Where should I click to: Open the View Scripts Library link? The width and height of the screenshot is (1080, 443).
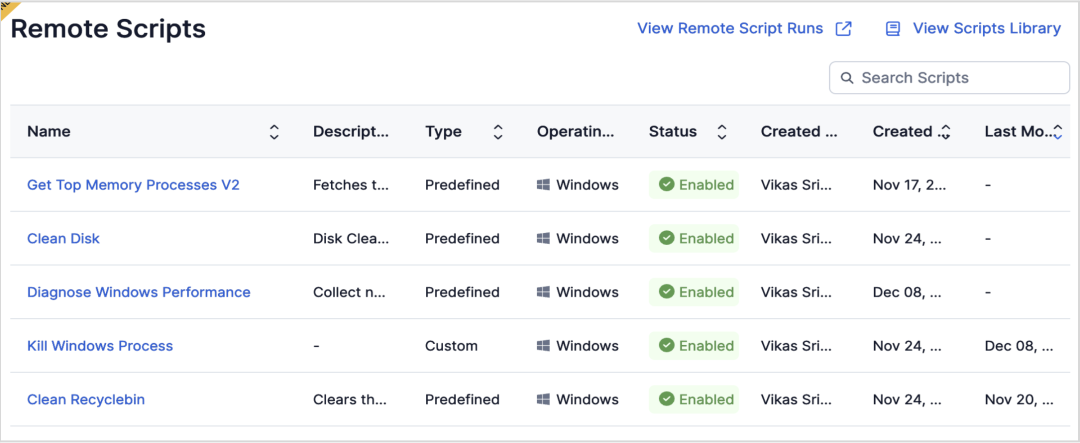[986, 29]
